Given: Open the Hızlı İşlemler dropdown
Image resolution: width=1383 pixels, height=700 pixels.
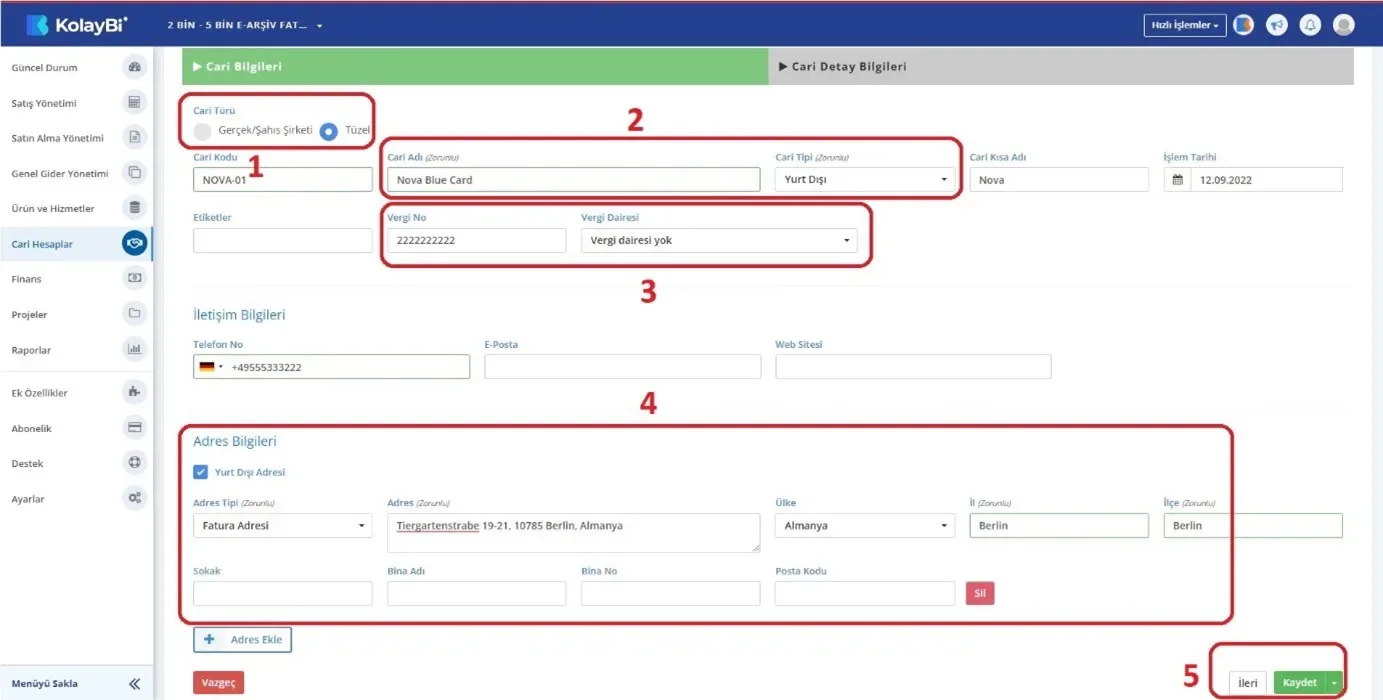Looking at the screenshot, I should 1185,25.
